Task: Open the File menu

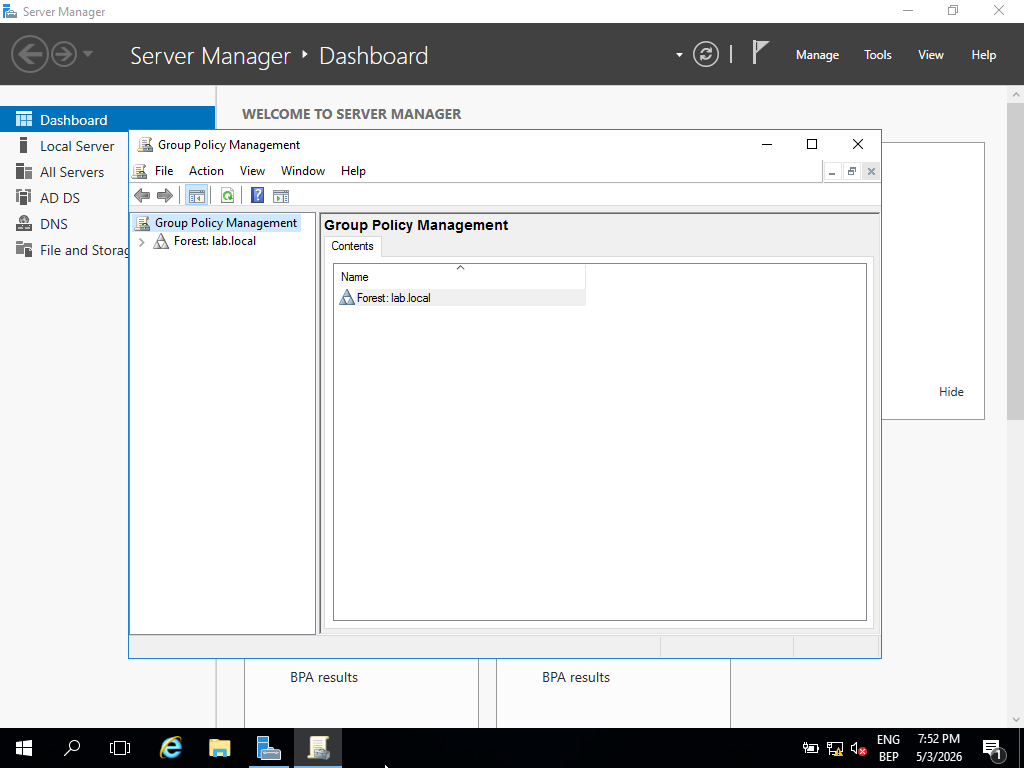Action: tap(164, 171)
